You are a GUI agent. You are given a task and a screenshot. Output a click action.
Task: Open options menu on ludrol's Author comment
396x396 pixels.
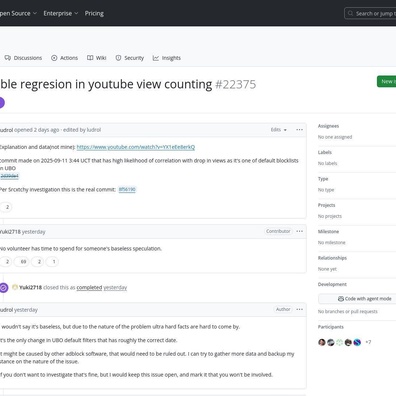point(299,309)
